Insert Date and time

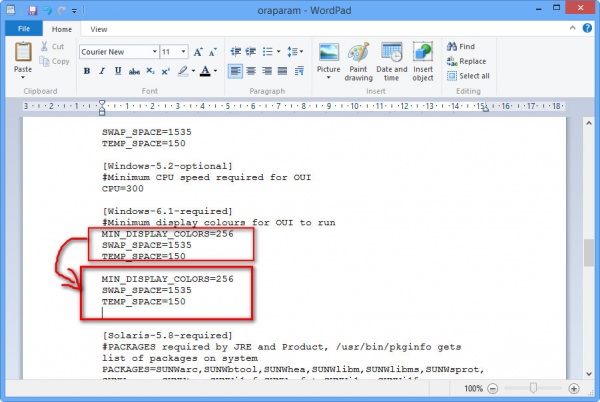(x=391, y=61)
